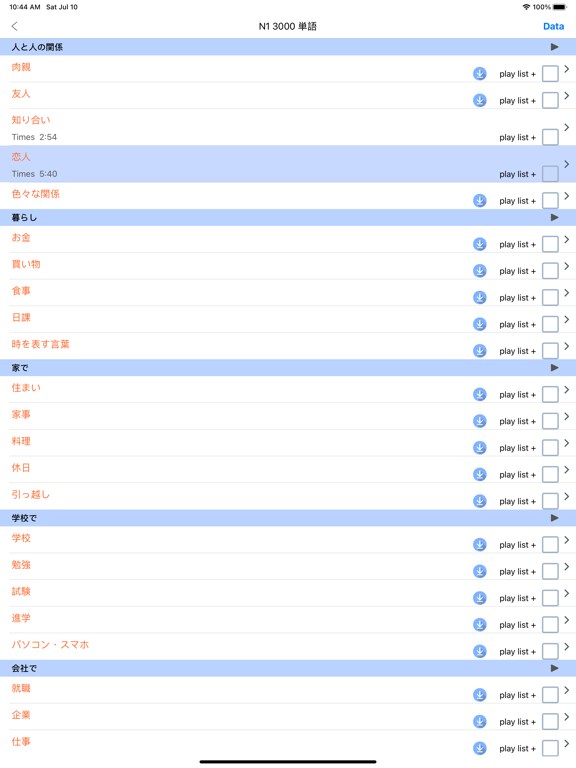Tap 'play list +' for 家事

pyautogui.click(x=518, y=421)
